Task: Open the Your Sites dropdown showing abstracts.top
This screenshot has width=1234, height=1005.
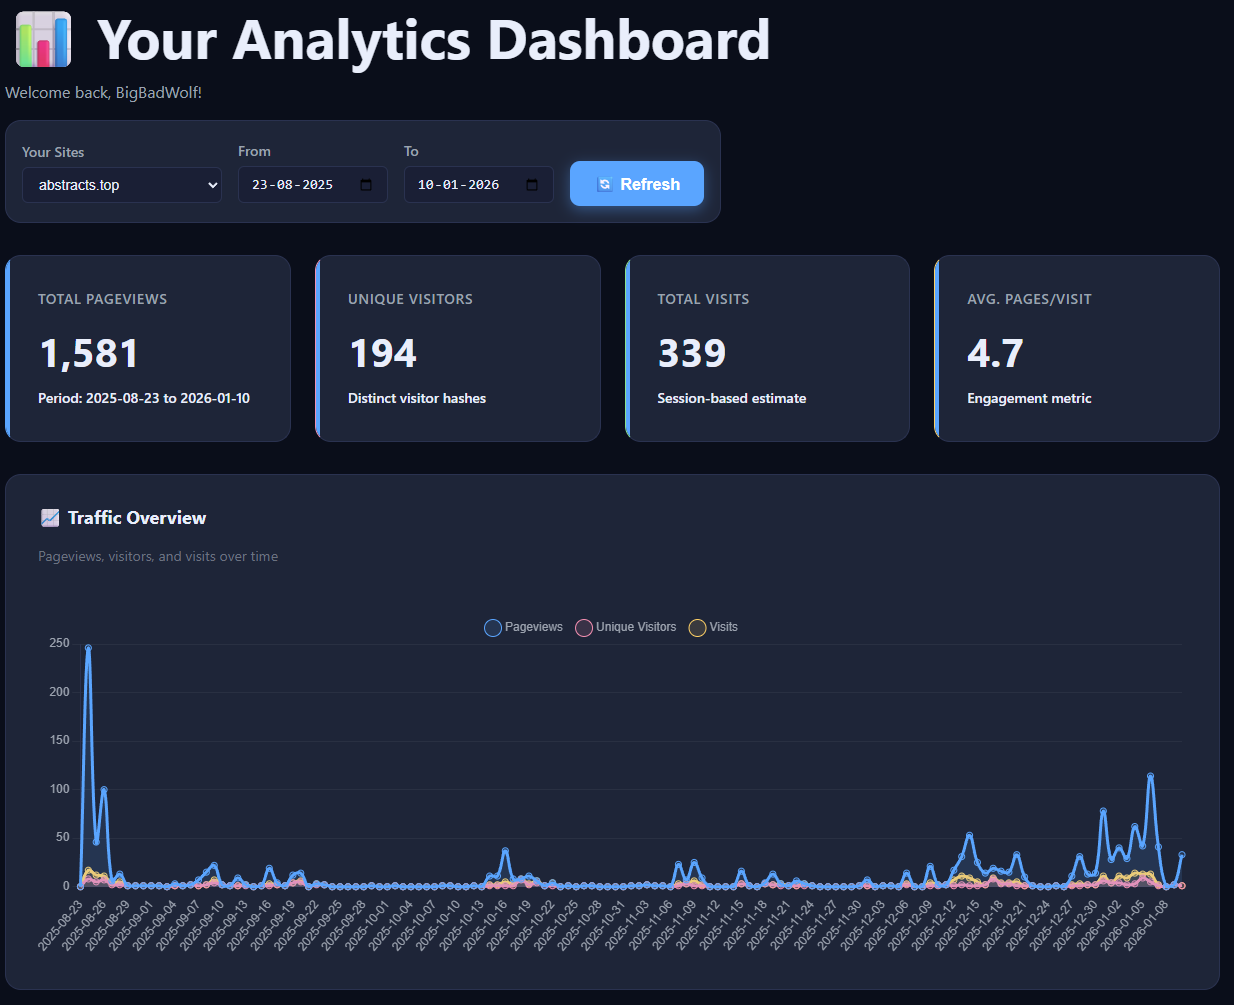Action: pos(121,185)
